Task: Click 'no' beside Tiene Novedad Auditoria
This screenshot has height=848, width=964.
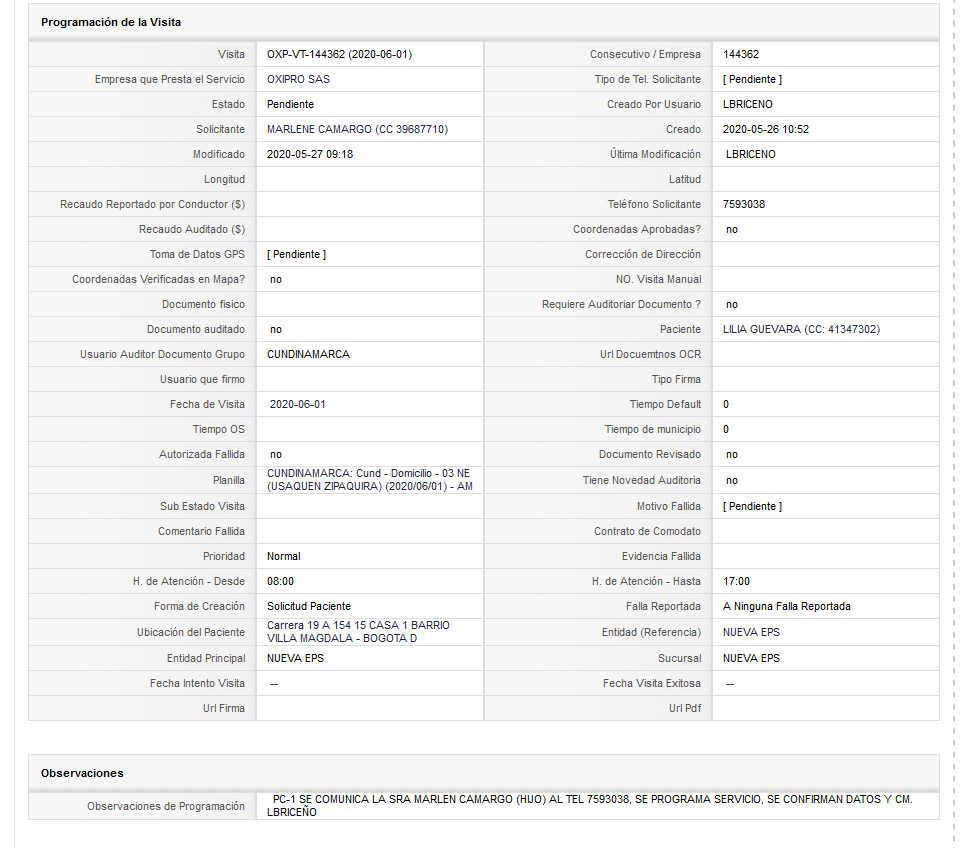Action: 732,481
